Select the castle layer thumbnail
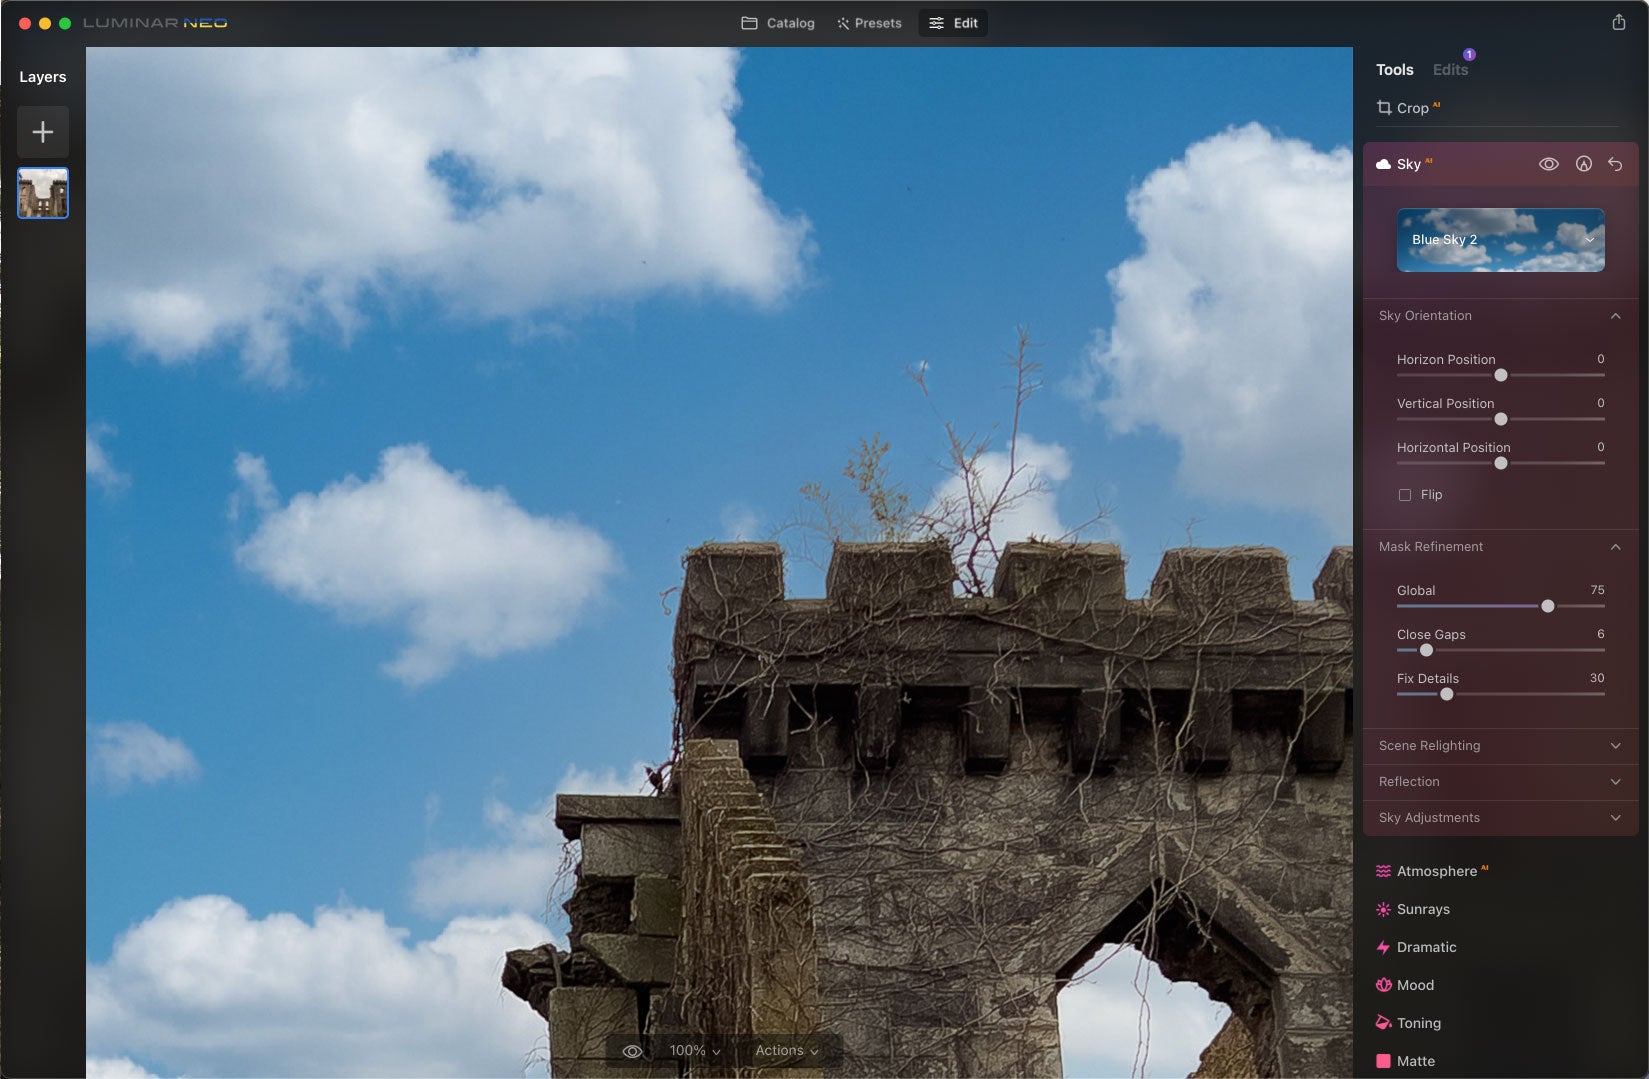 [x=43, y=193]
